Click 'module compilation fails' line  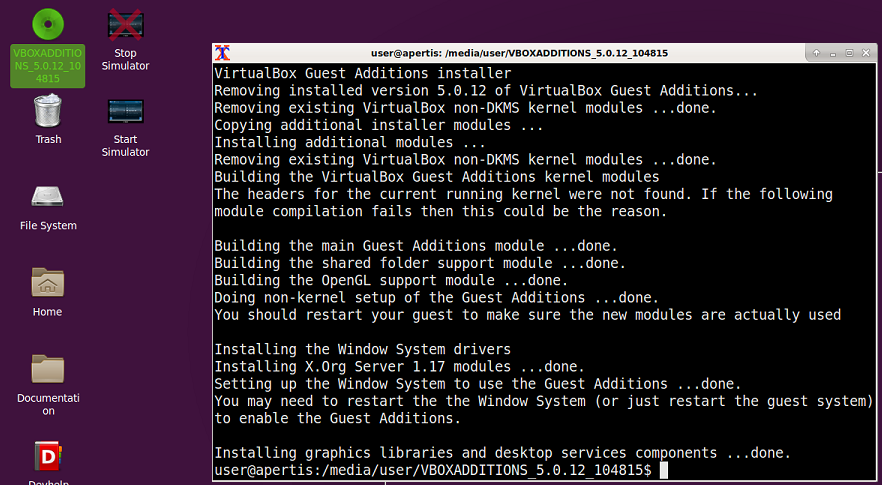pos(440,212)
